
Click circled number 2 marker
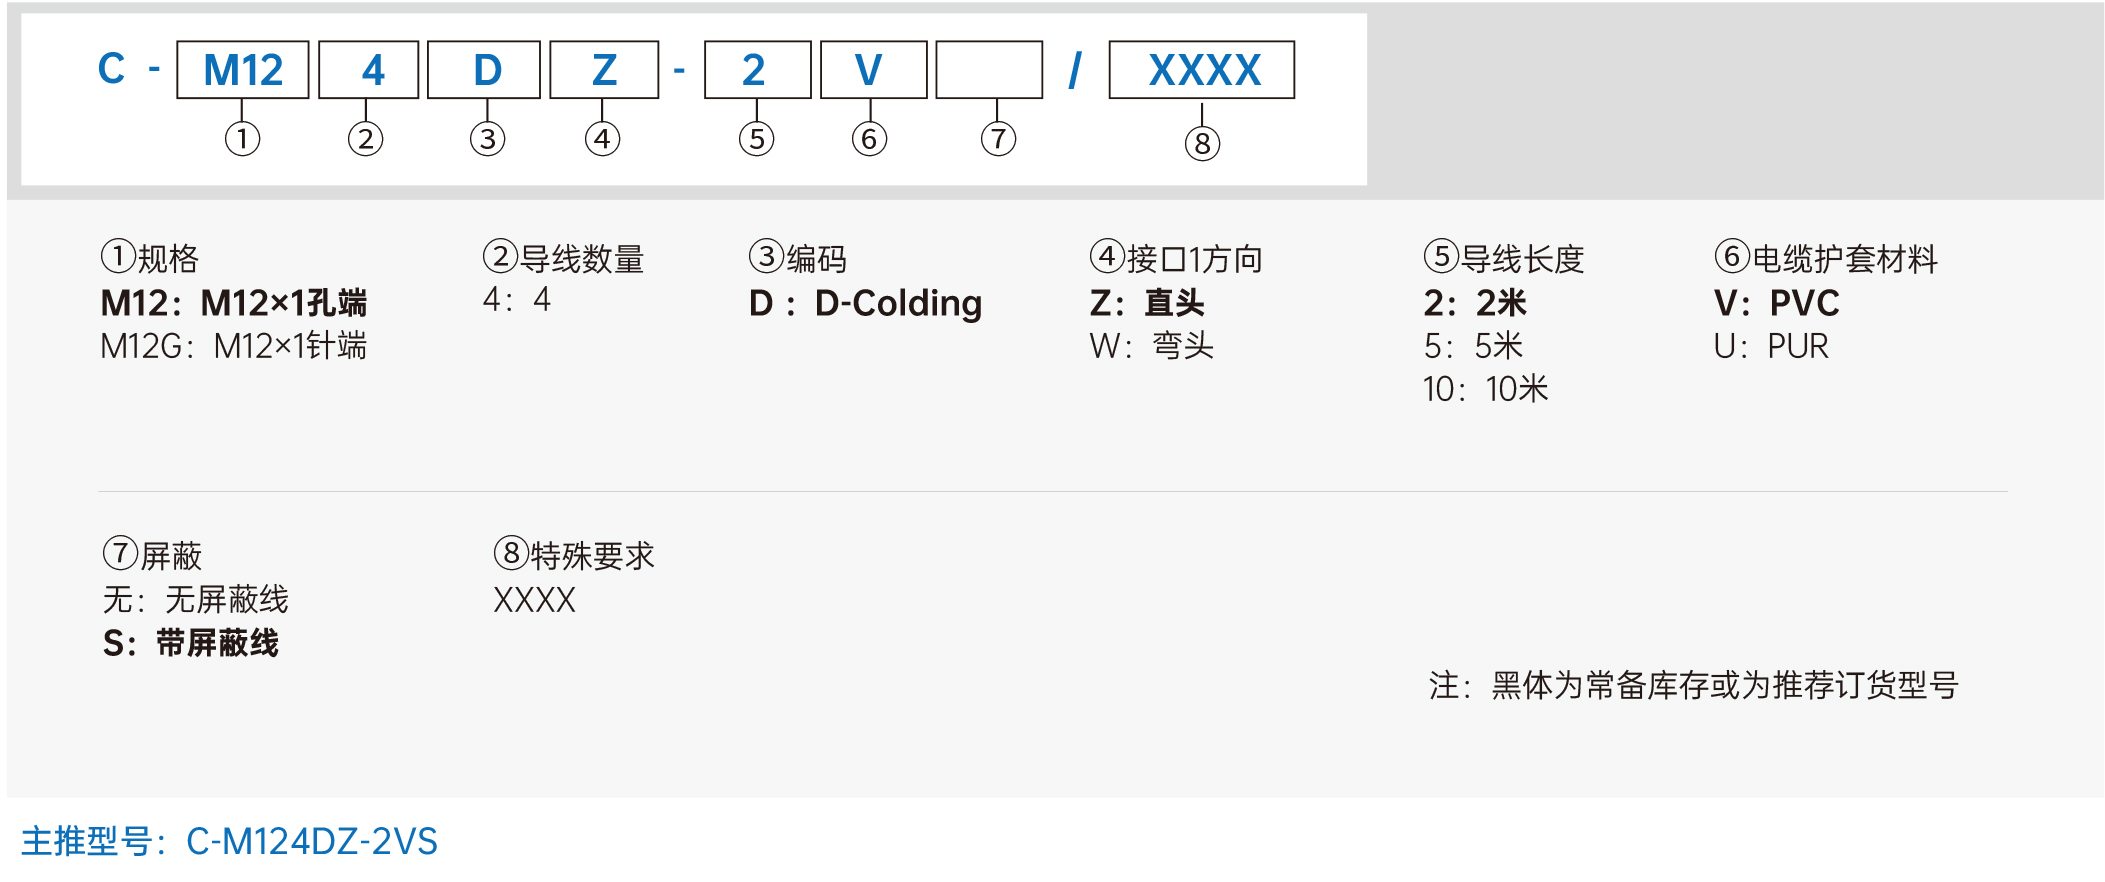[365, 138]
